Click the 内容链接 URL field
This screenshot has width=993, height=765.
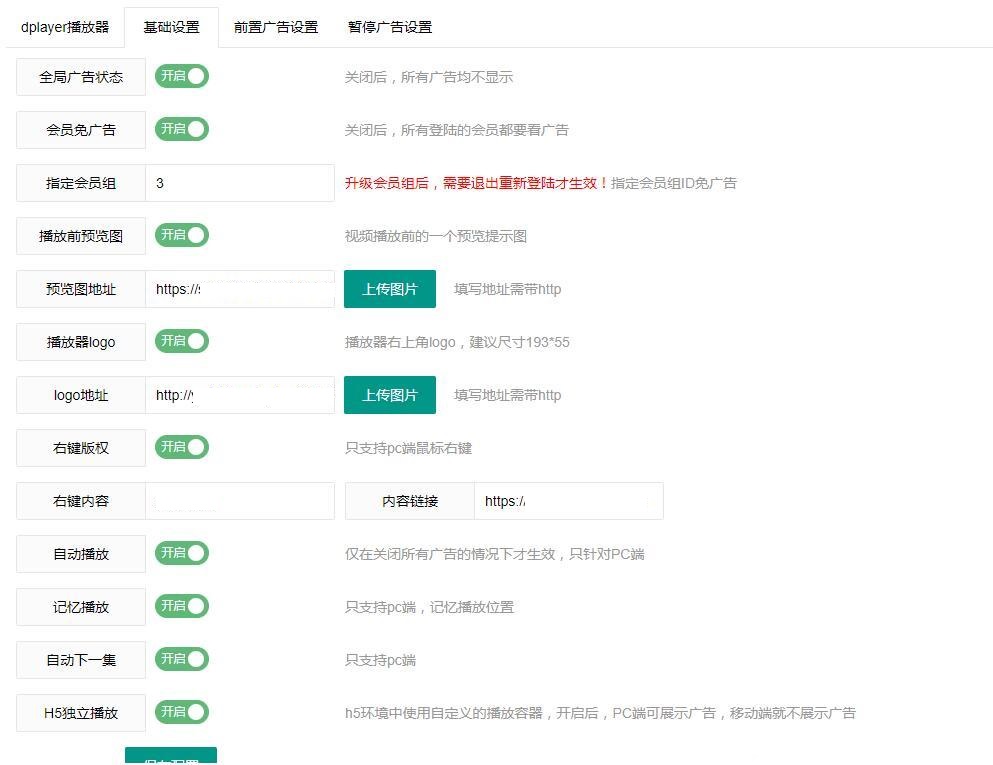[568, 500]
